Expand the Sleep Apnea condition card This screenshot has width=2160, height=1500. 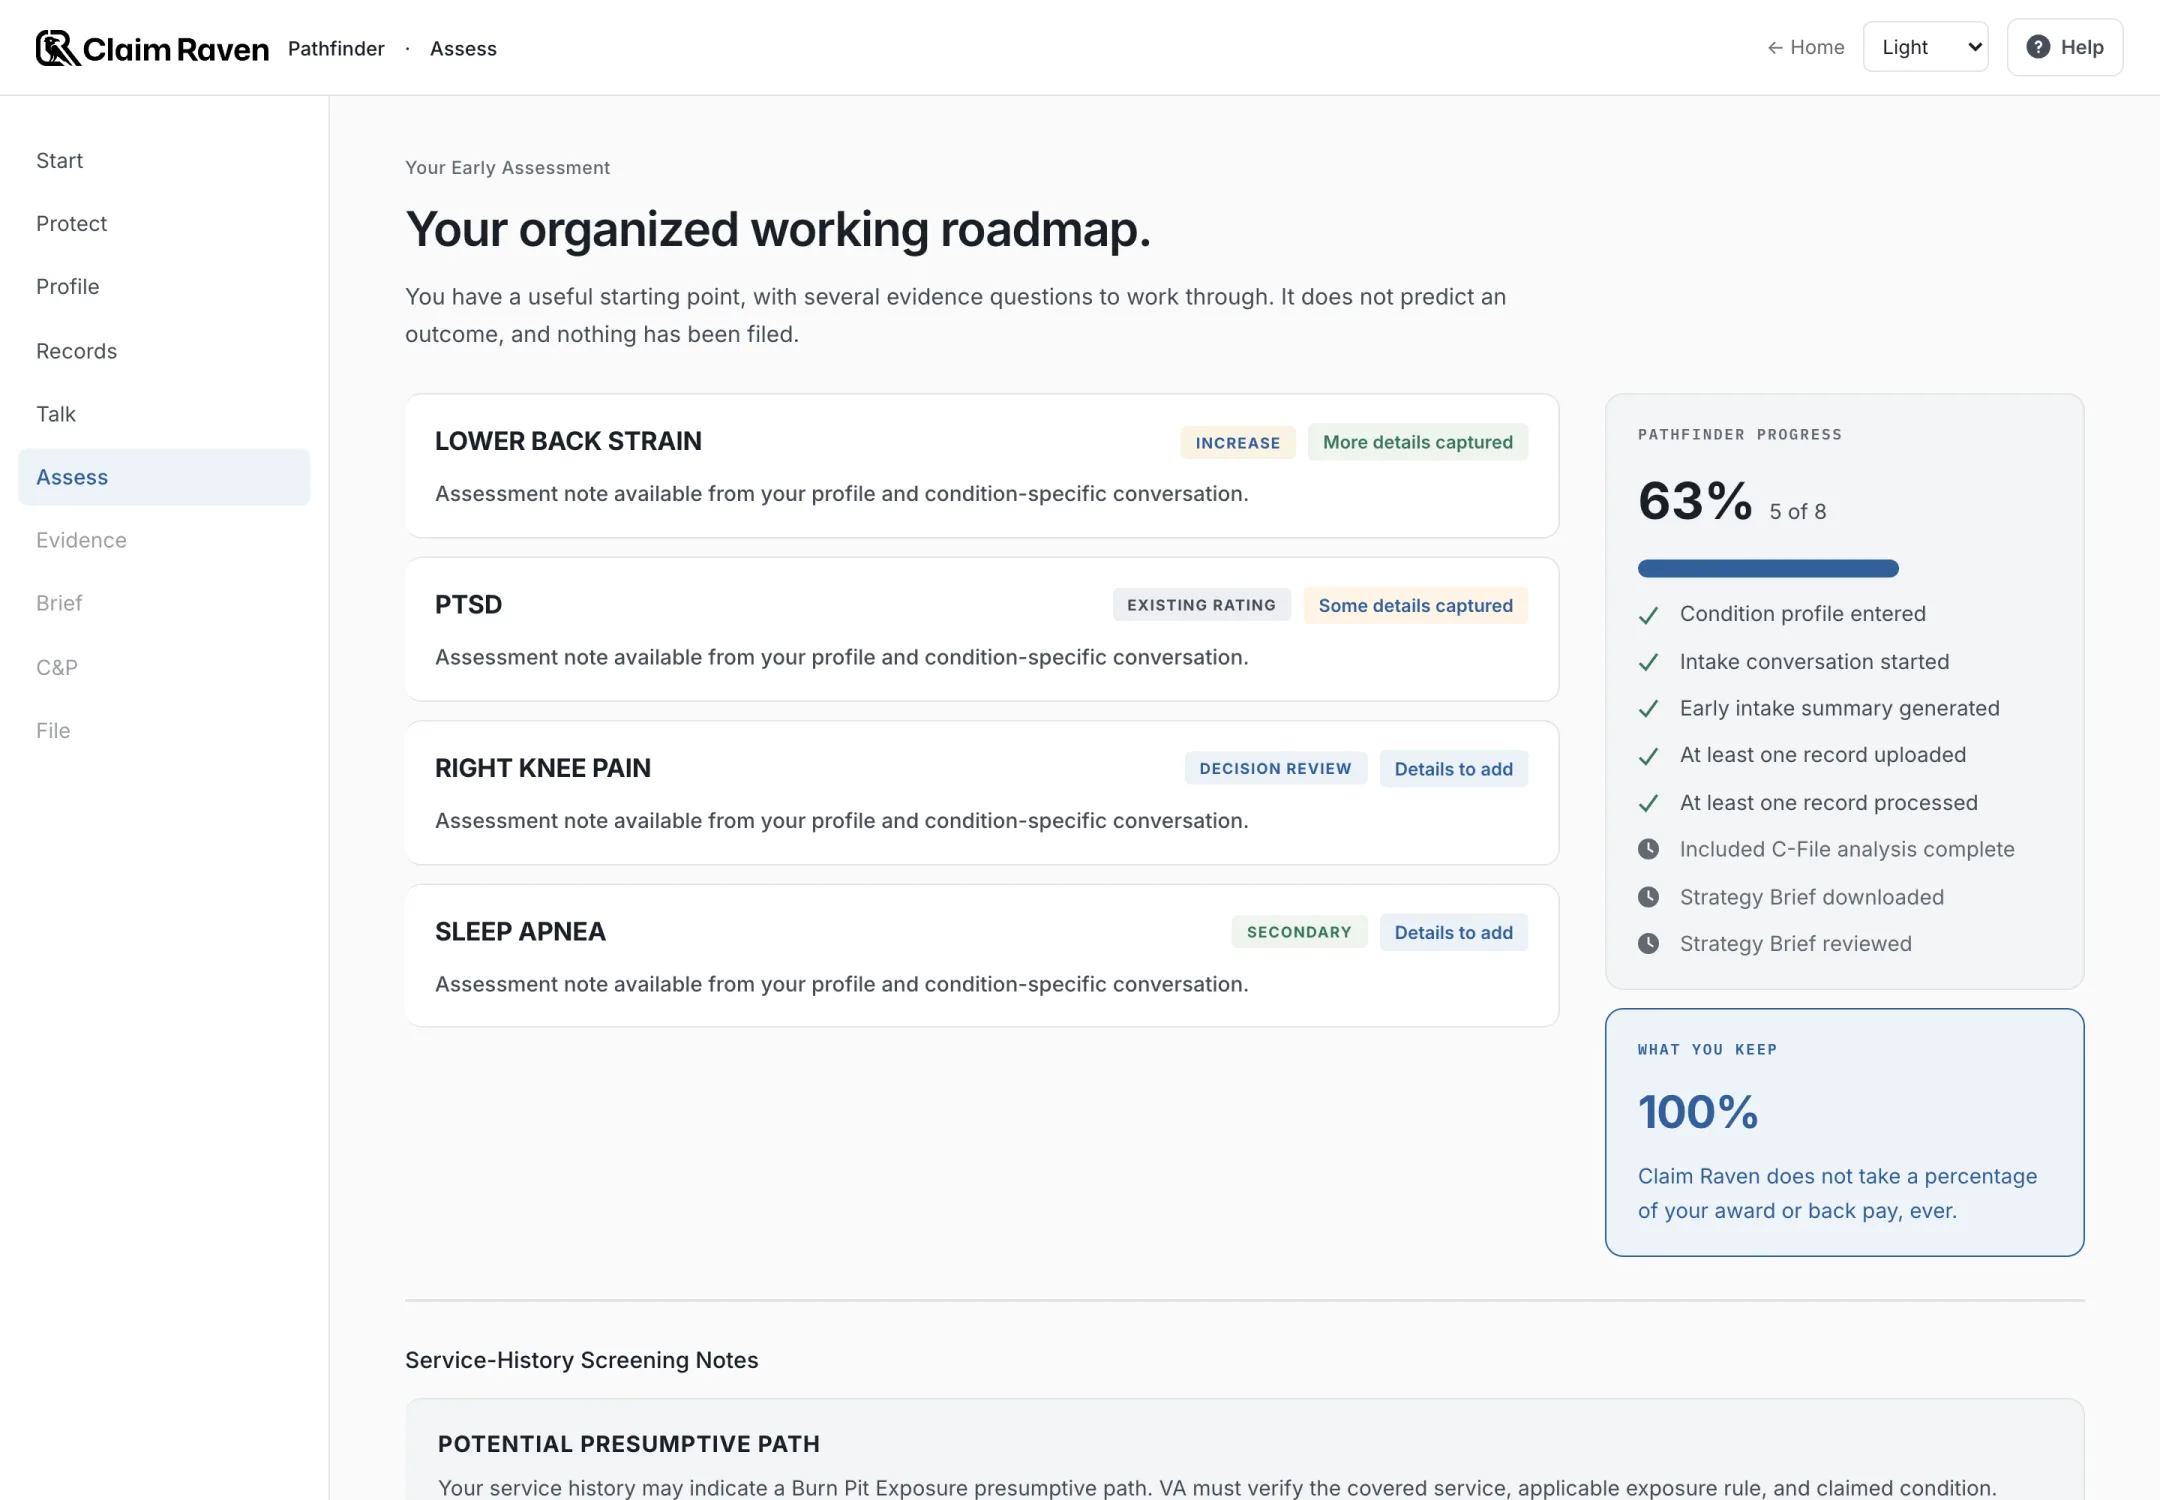tap(981, 956)
